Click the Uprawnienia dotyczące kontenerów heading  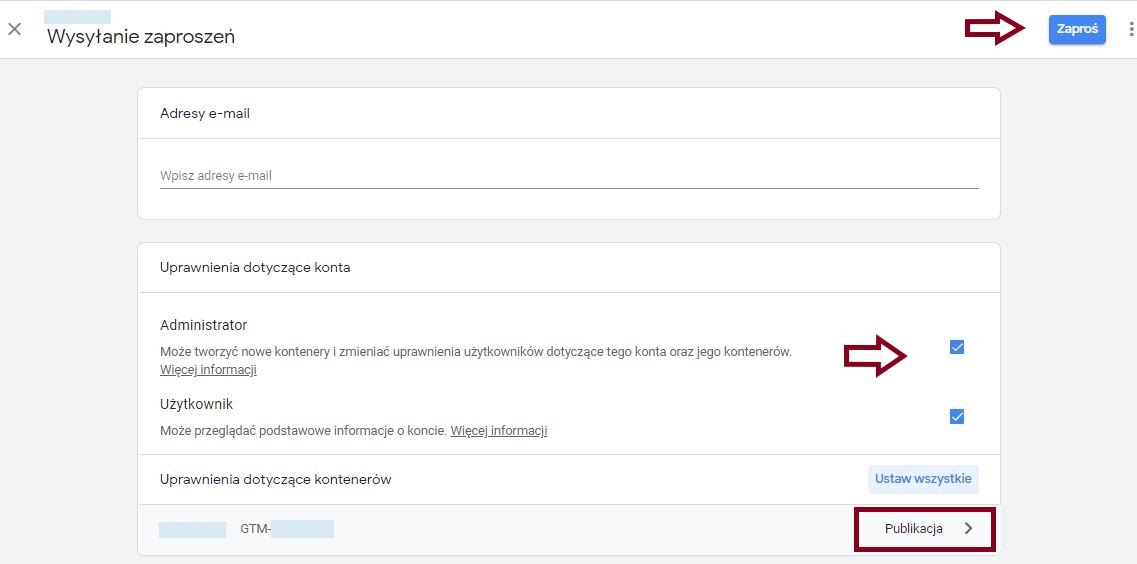click(x=275, y=479)
